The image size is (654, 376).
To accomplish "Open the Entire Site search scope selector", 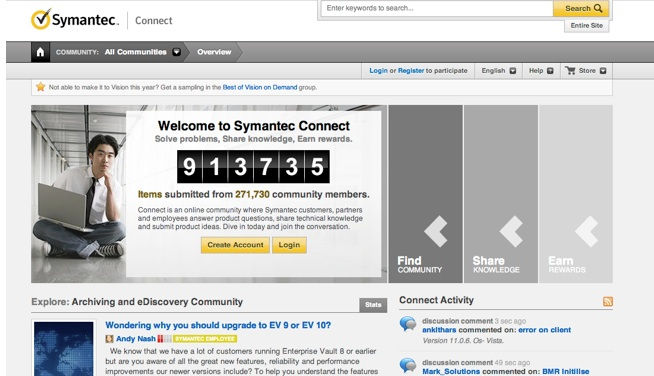I will [586, 25].
